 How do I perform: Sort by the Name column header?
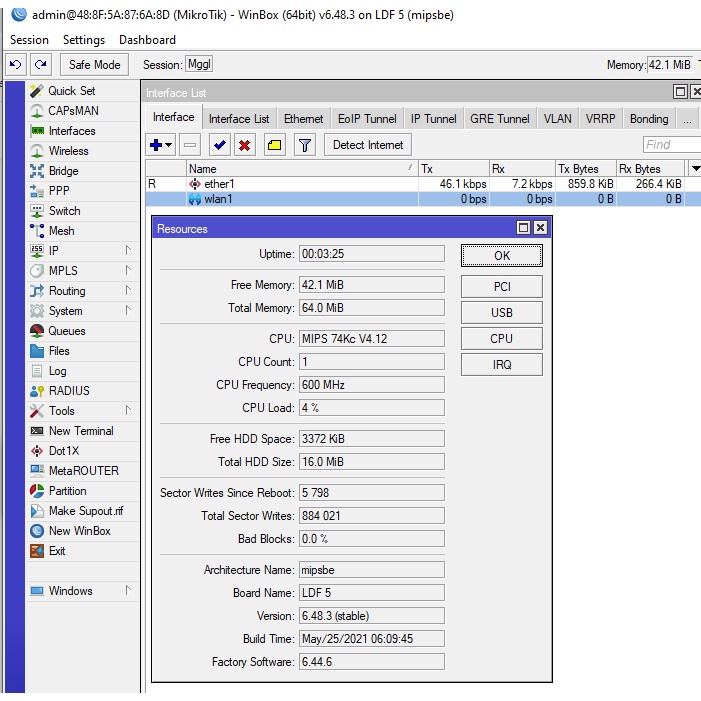coord(302,169)
